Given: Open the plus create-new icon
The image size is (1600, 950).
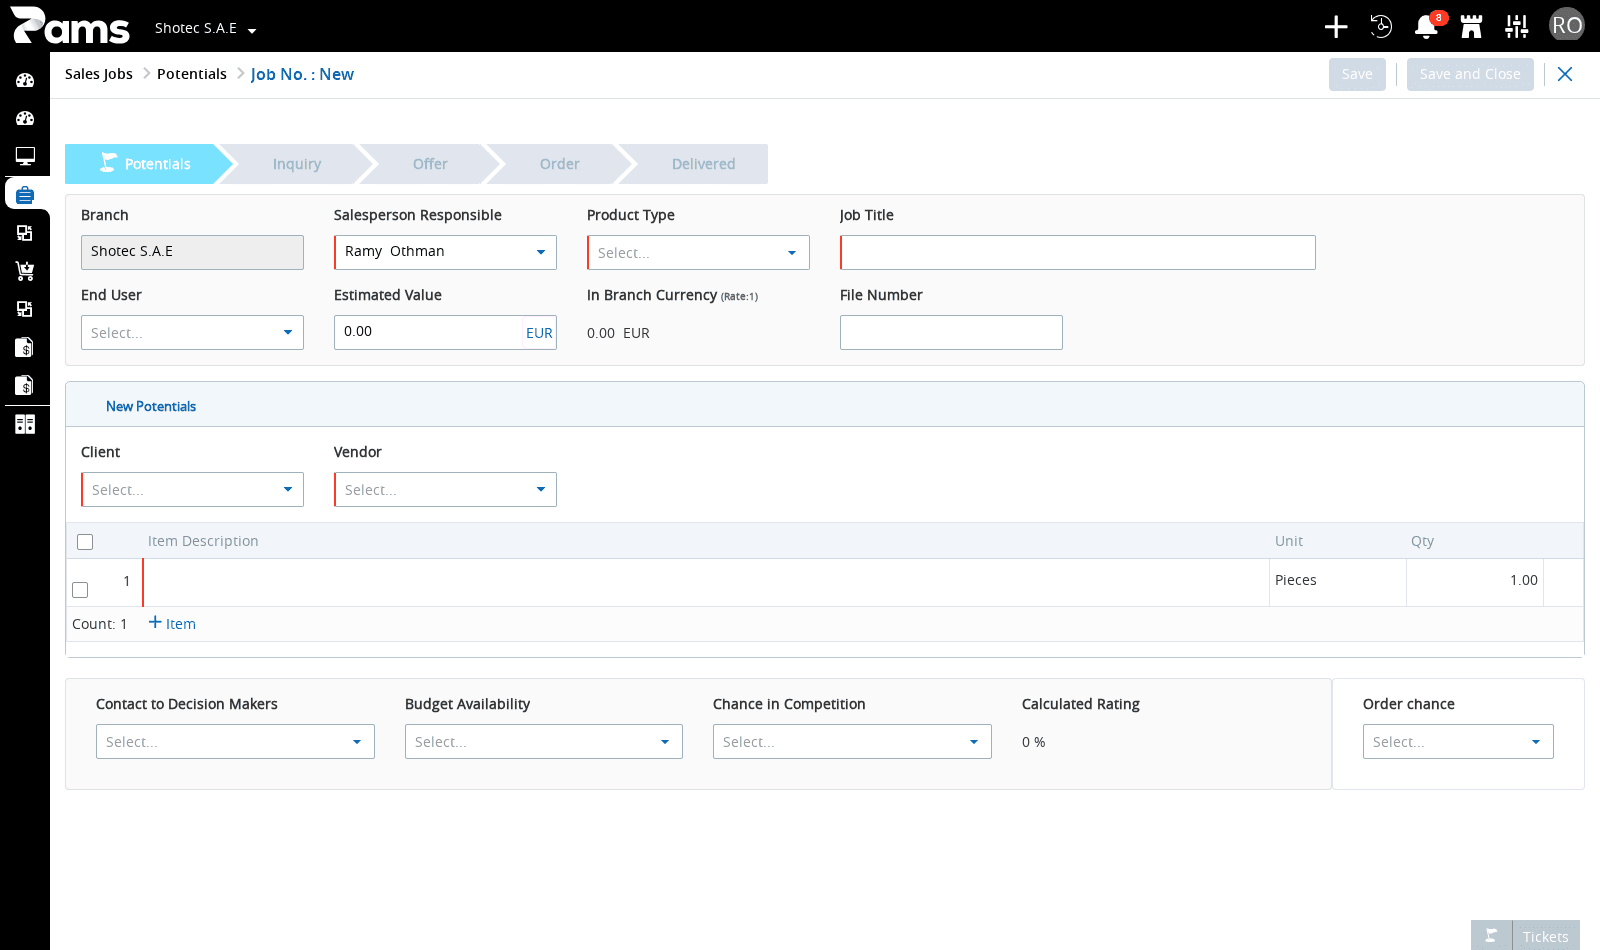Looking at the screenshot, I should pos(1336,27).
